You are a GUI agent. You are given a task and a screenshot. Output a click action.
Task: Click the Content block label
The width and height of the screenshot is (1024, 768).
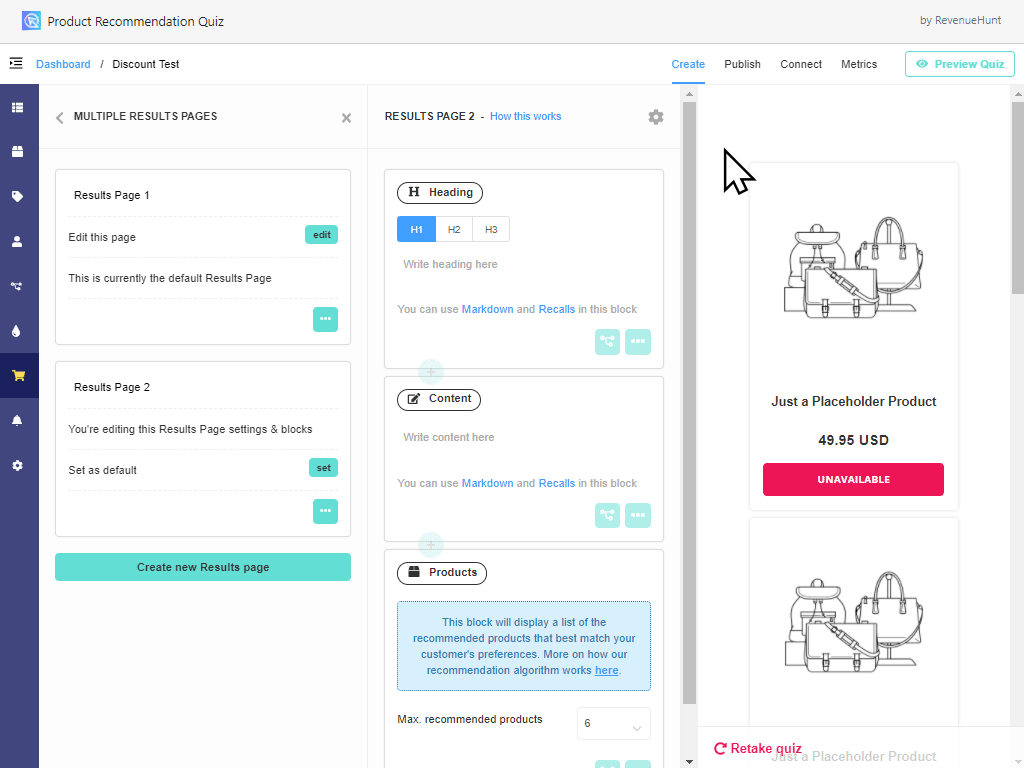(x=439, y=399)
